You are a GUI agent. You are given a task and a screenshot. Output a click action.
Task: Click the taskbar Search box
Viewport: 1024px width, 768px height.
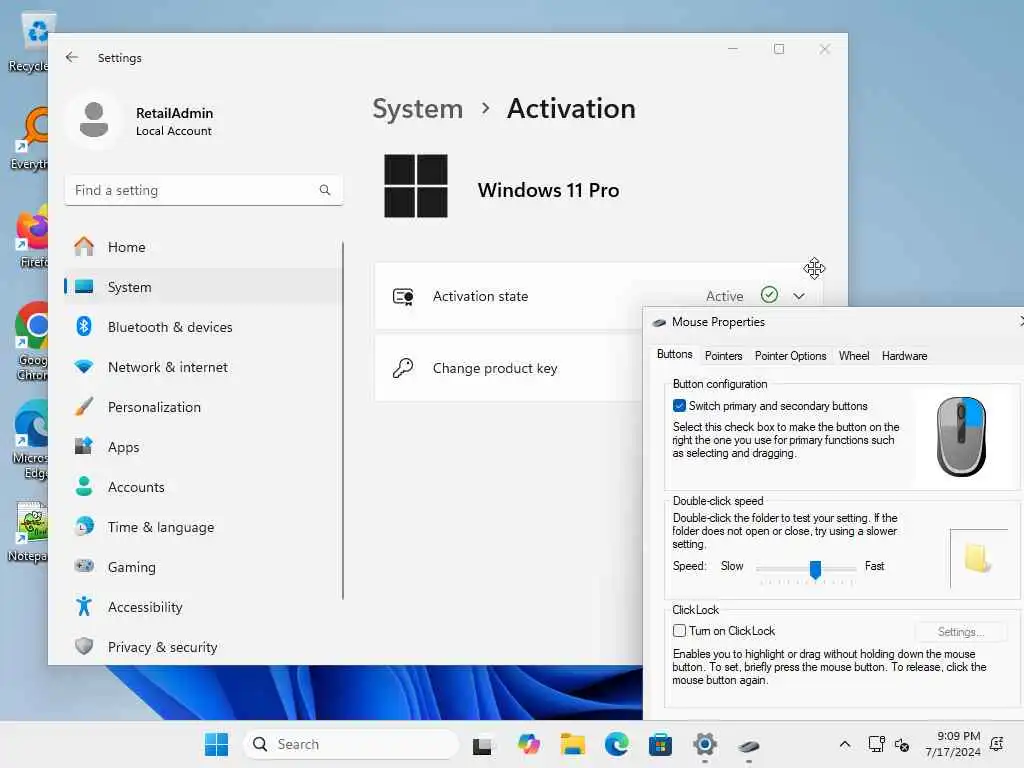point(351,744)
